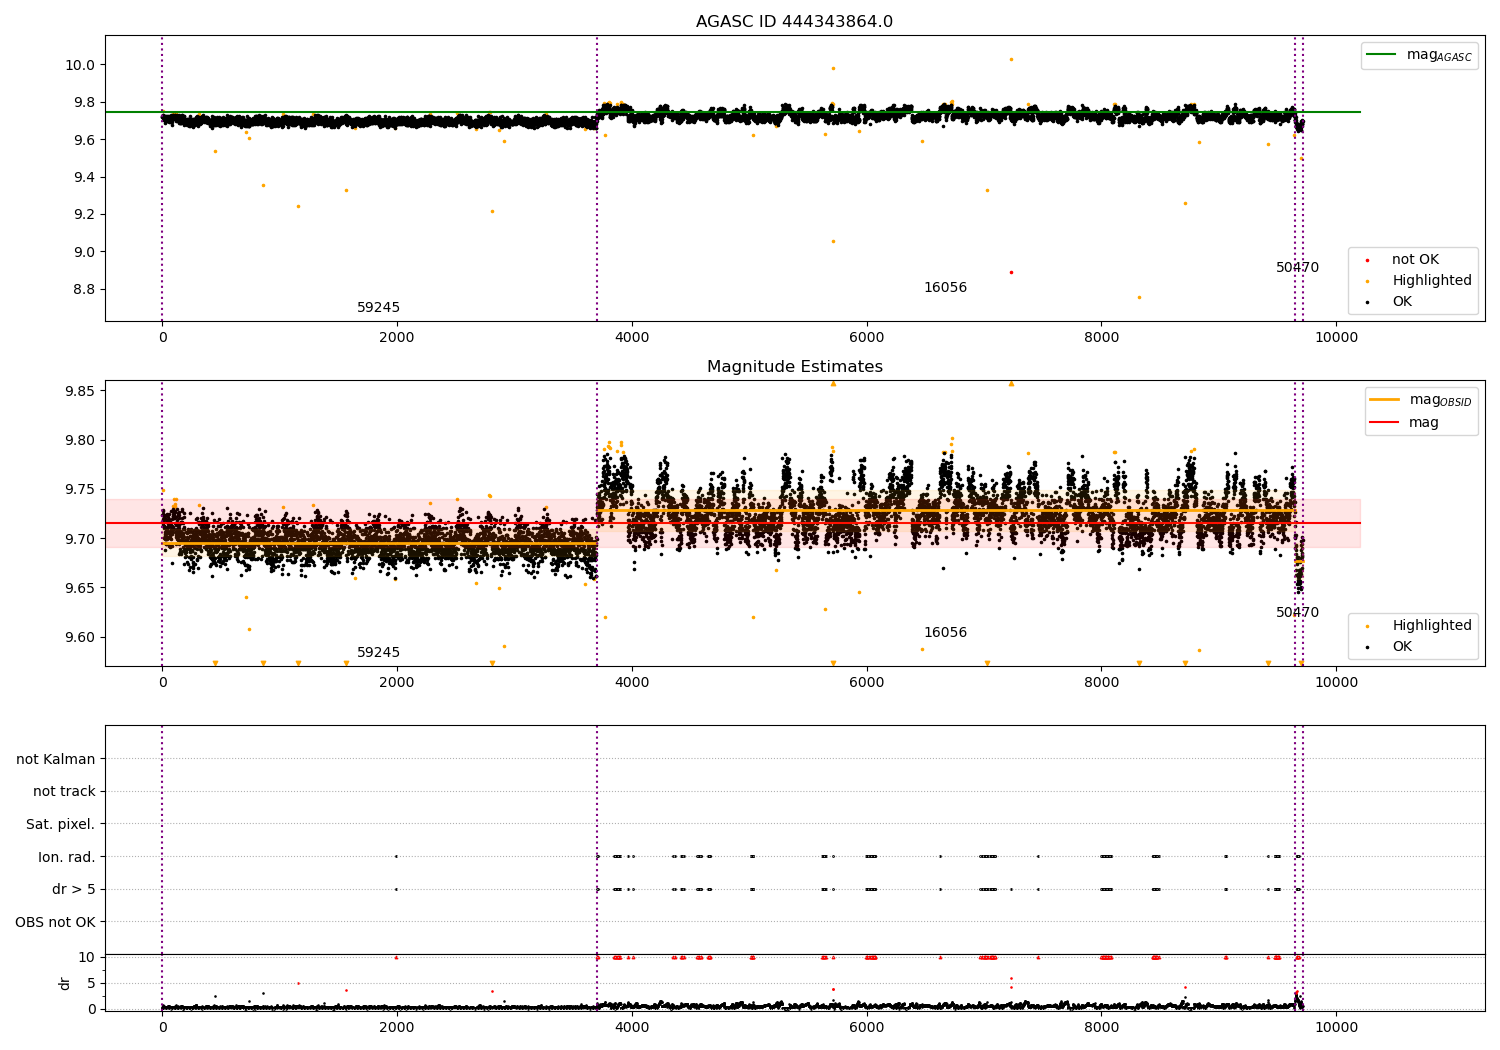Viewport: 1500px width, 1050px height.
Task: Click the 9.85 y-axis tick label
Action: (80, 391)
